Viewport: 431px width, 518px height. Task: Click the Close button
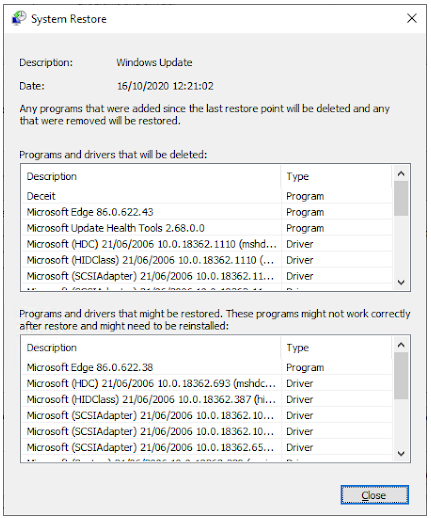point(374,495)
